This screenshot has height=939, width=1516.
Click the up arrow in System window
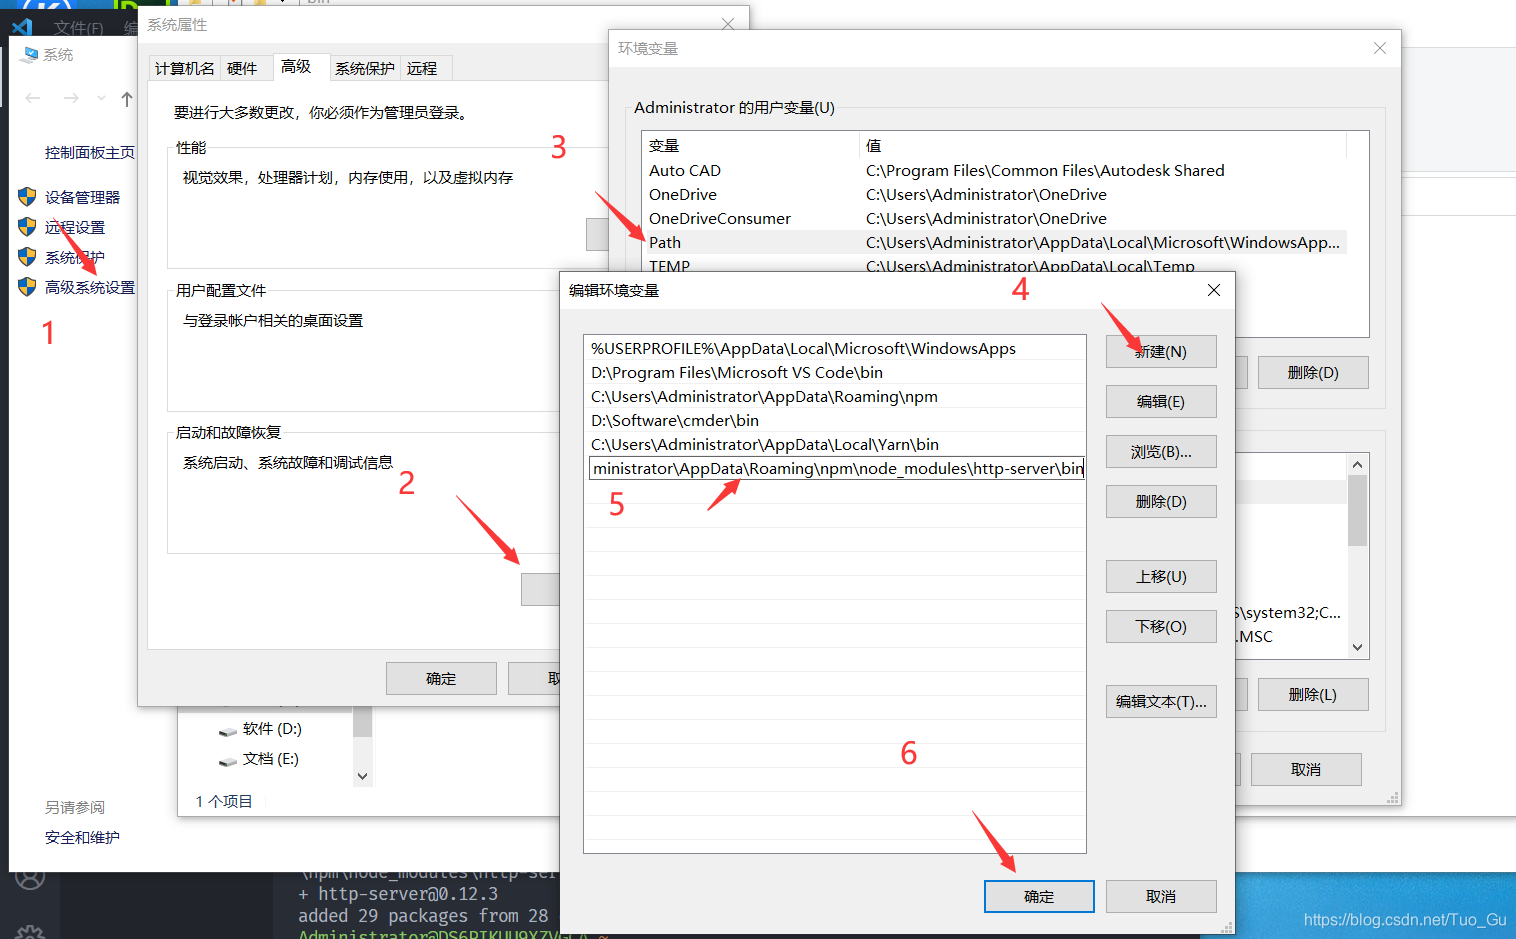[126, 98]
